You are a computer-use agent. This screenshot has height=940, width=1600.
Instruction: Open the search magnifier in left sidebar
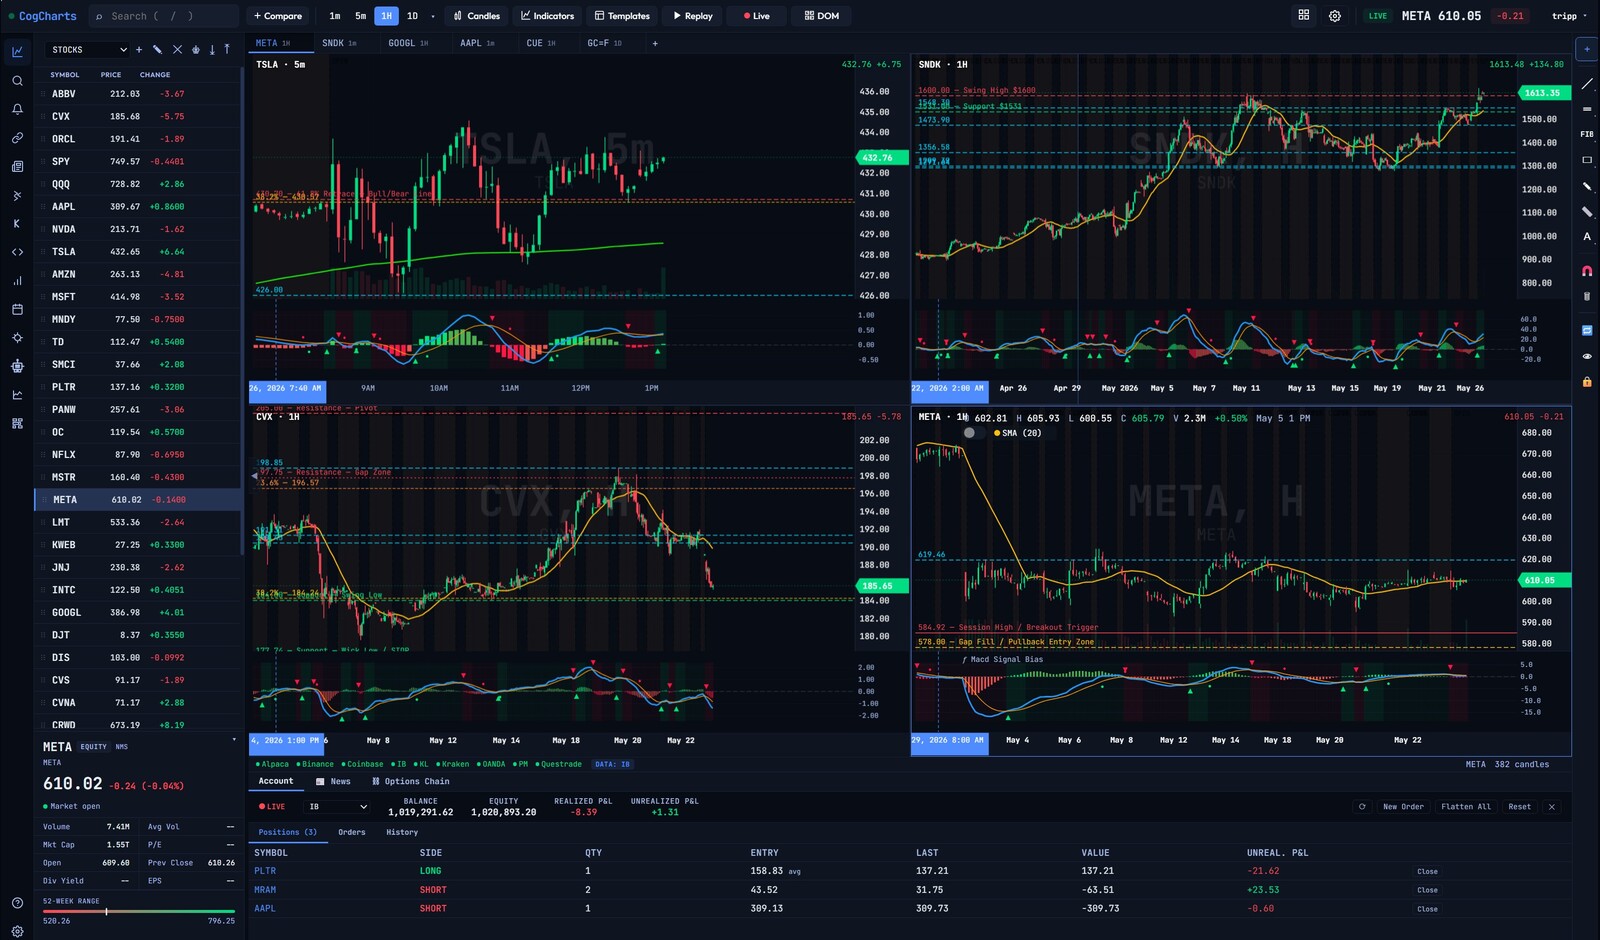[x=17, y=81]
